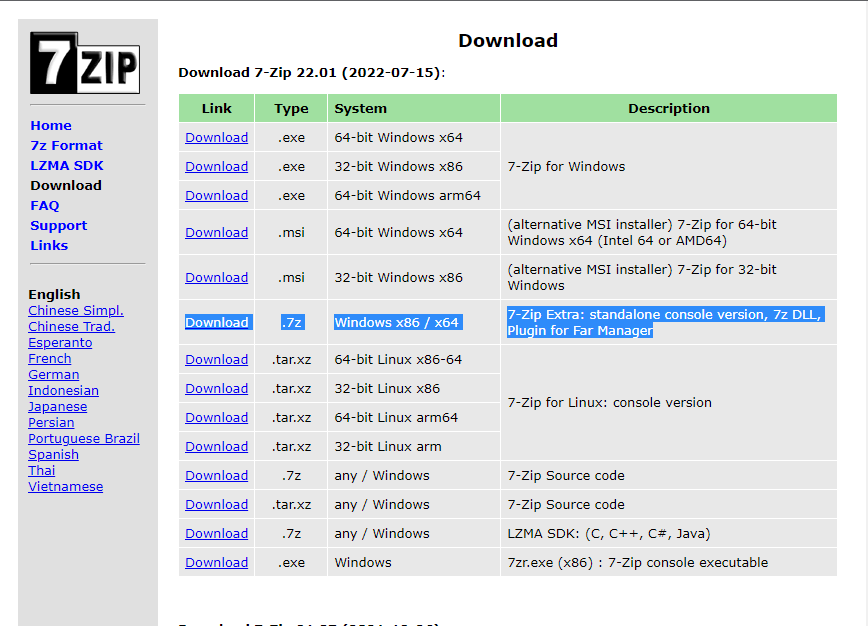This screenshot has width=868, height=626.
Task: Choose Portuguese Brazil language
Action: (x=84, y=439)
